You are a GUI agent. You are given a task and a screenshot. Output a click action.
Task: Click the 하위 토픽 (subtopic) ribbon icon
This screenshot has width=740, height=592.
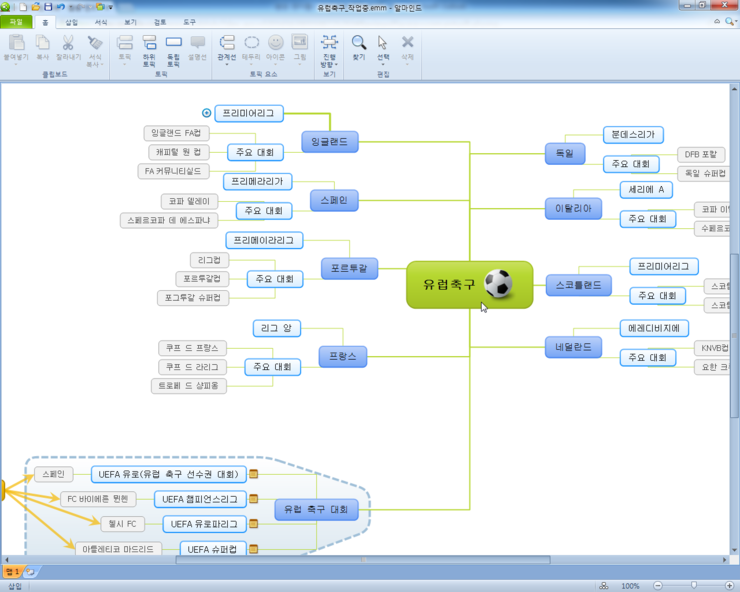[x=149, y=46]
